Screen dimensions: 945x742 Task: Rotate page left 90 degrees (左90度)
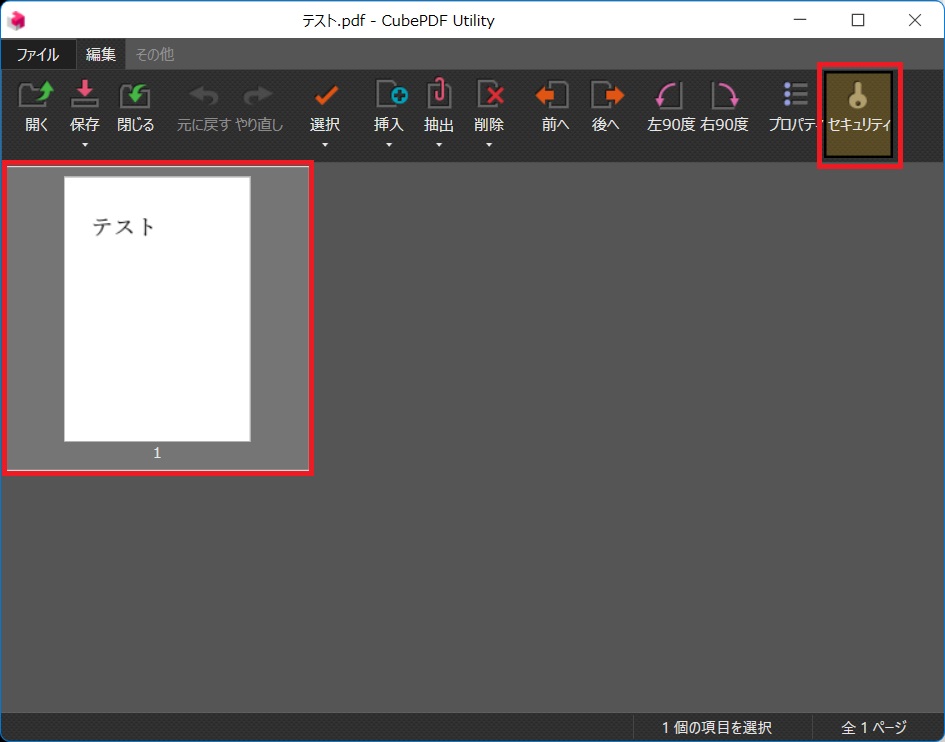tap(668, 95)
